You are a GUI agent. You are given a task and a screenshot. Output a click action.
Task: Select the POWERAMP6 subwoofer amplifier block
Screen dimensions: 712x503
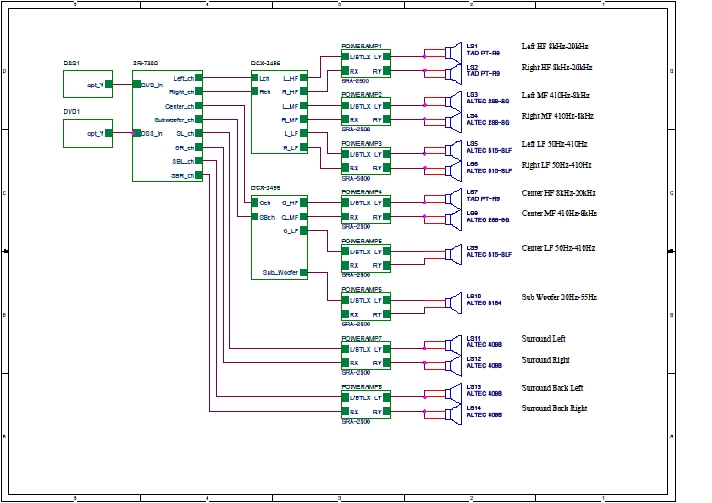pyautogui.click(x=366, y=307)
